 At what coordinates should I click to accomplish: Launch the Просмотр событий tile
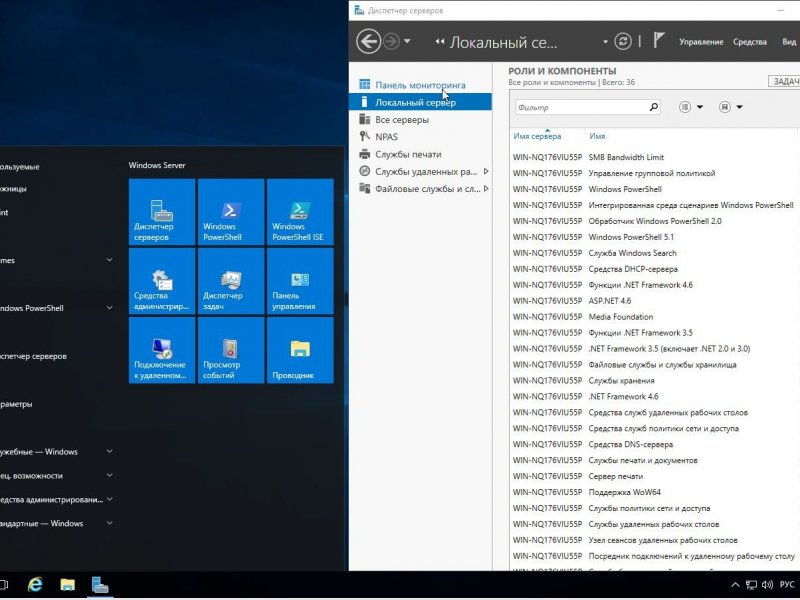coord(231,350)
